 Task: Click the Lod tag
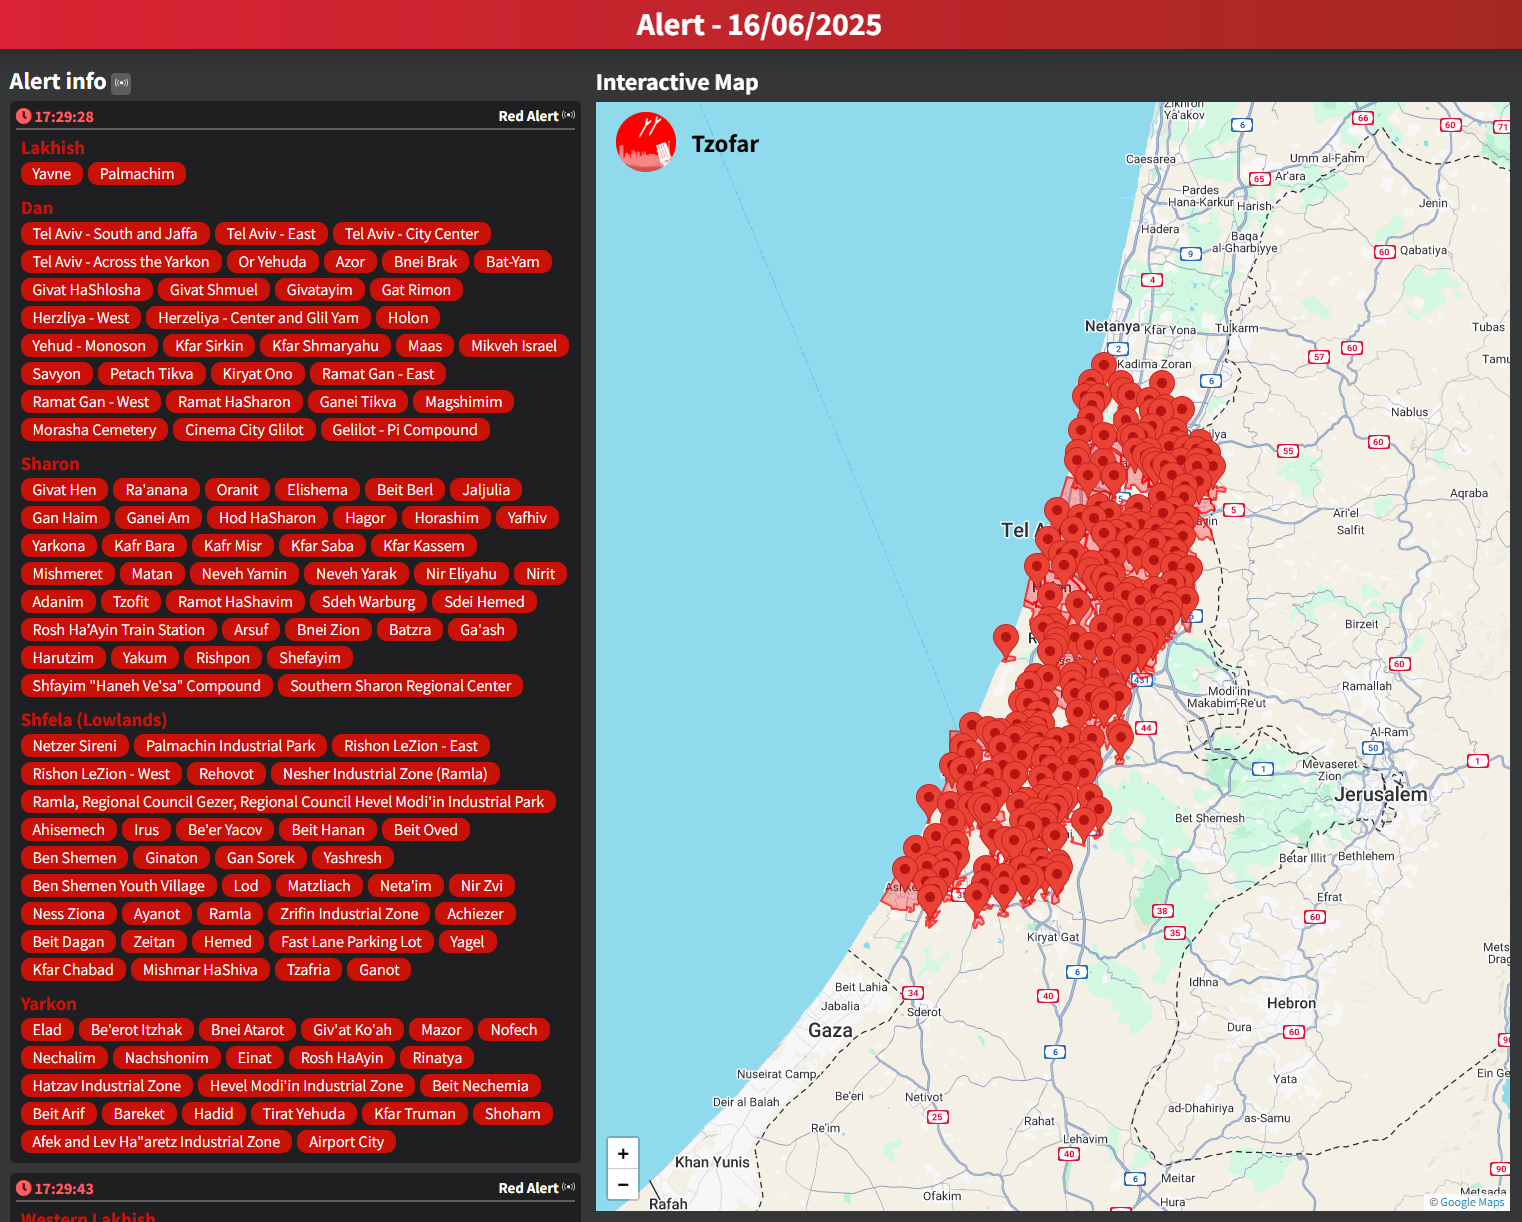pyautogui.click(x=246, y=886)
